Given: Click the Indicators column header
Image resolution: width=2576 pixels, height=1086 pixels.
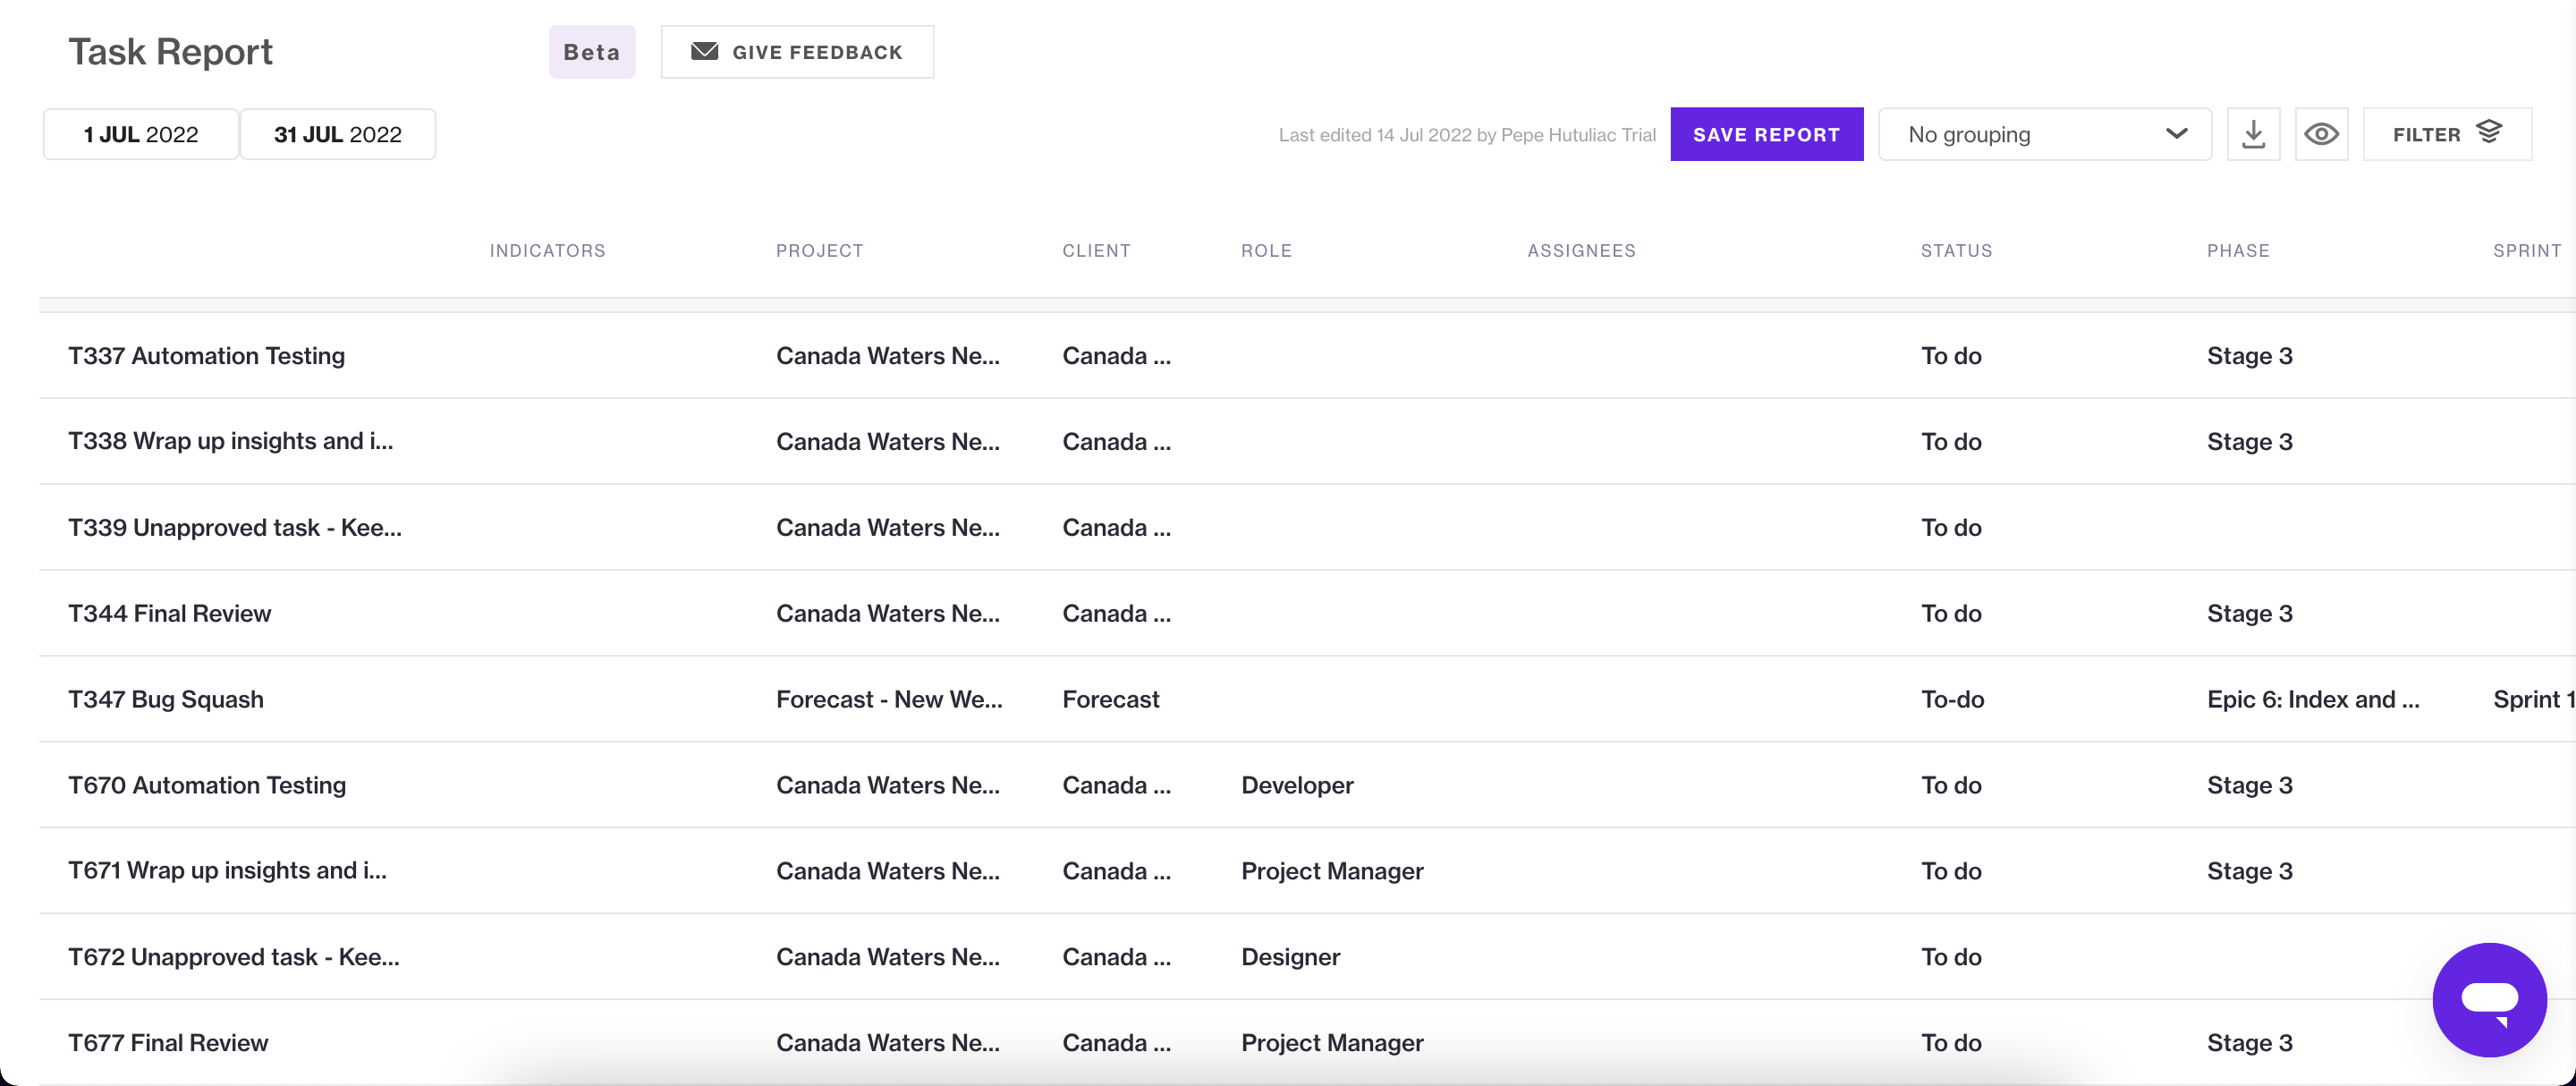Looking at the screenshot, I should (x=547, y=251).
